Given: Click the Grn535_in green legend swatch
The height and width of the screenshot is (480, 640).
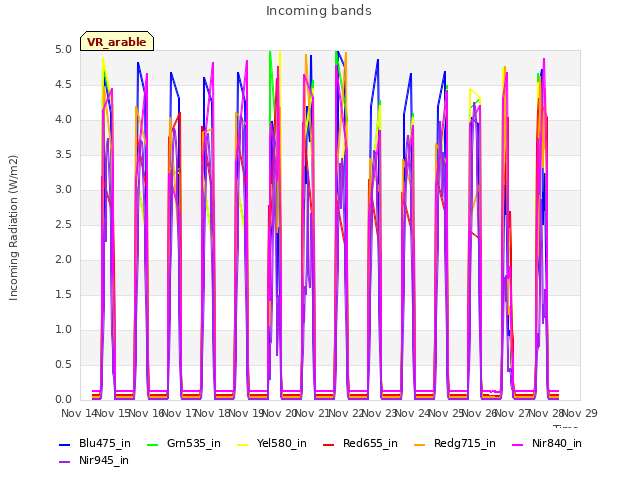Looking at the screenshot, I should (x=152, y=445).
